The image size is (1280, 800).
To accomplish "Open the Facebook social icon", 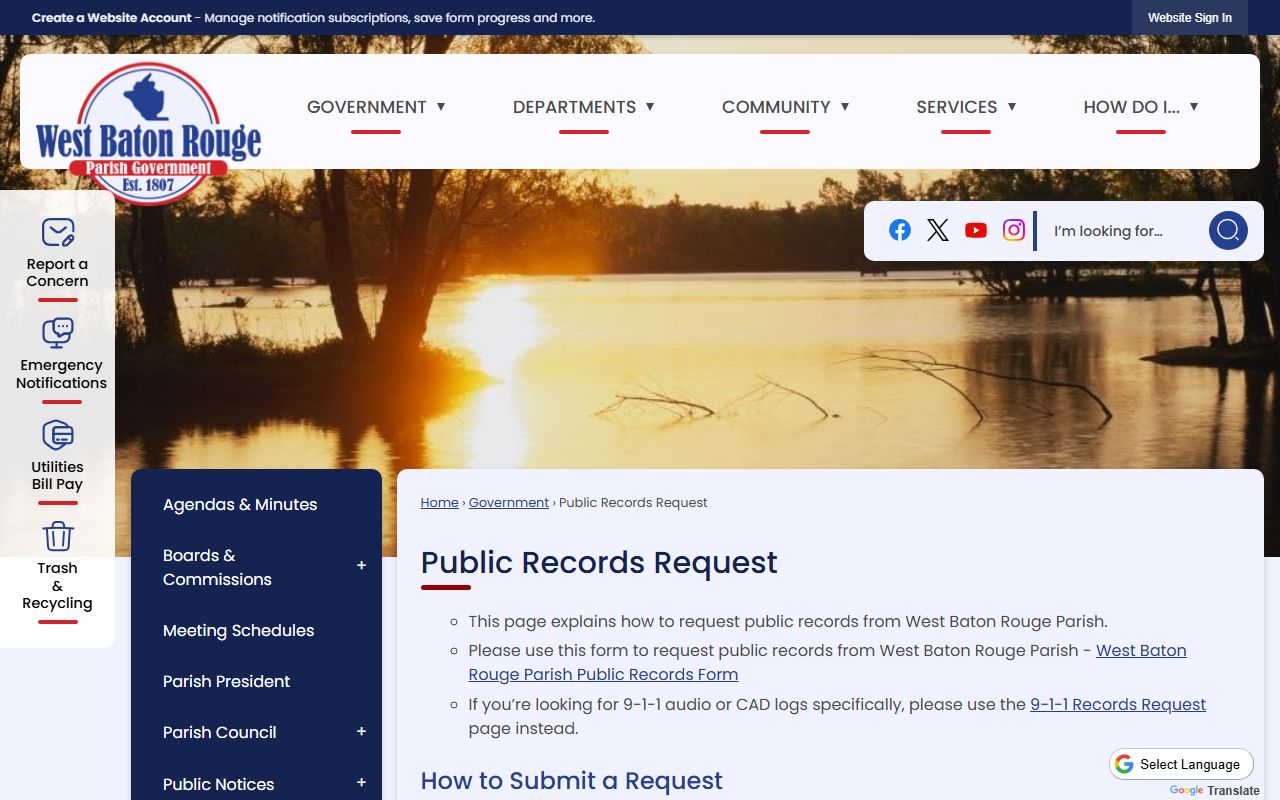I will tap(900, 230).
